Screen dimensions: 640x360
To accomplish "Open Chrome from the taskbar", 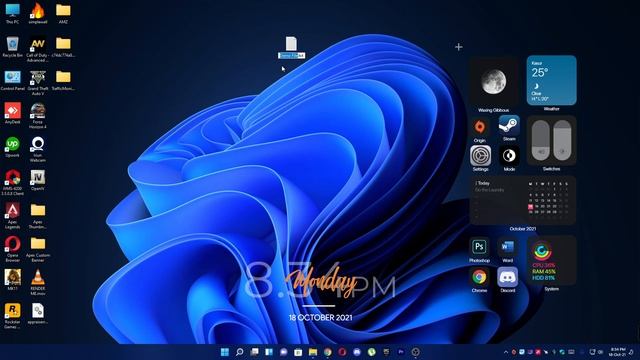I will point(328,352).
